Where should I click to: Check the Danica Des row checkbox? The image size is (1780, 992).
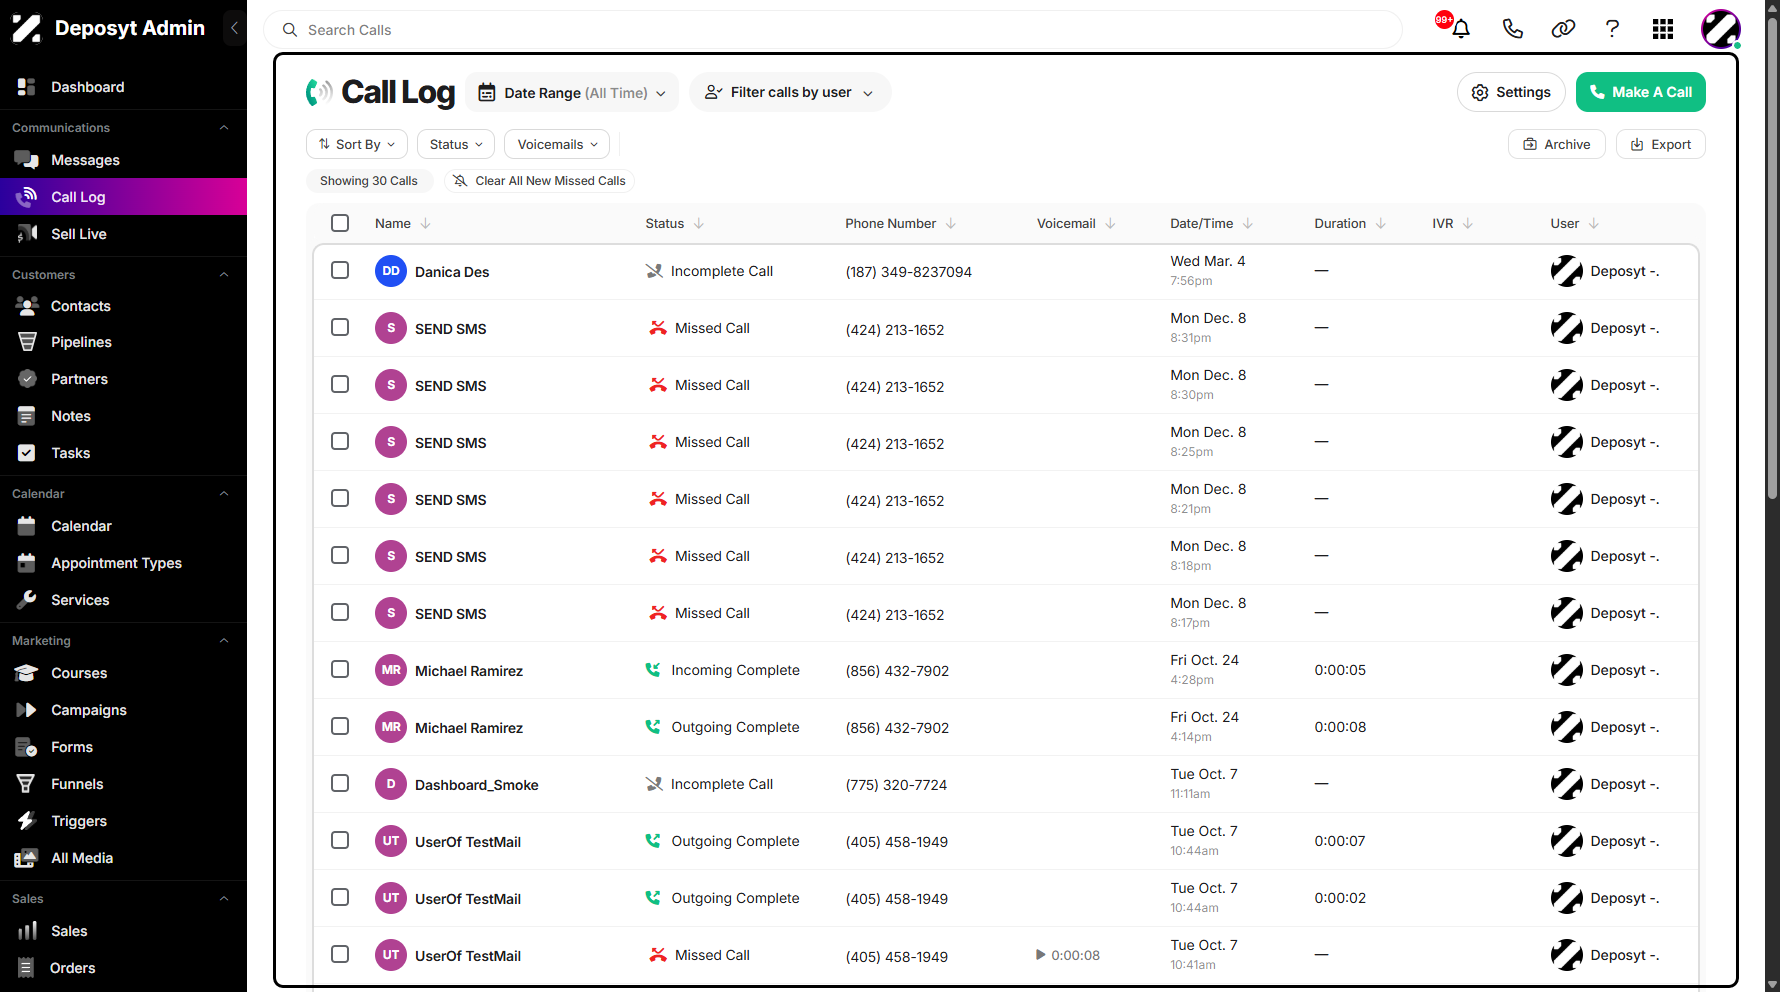340,270
